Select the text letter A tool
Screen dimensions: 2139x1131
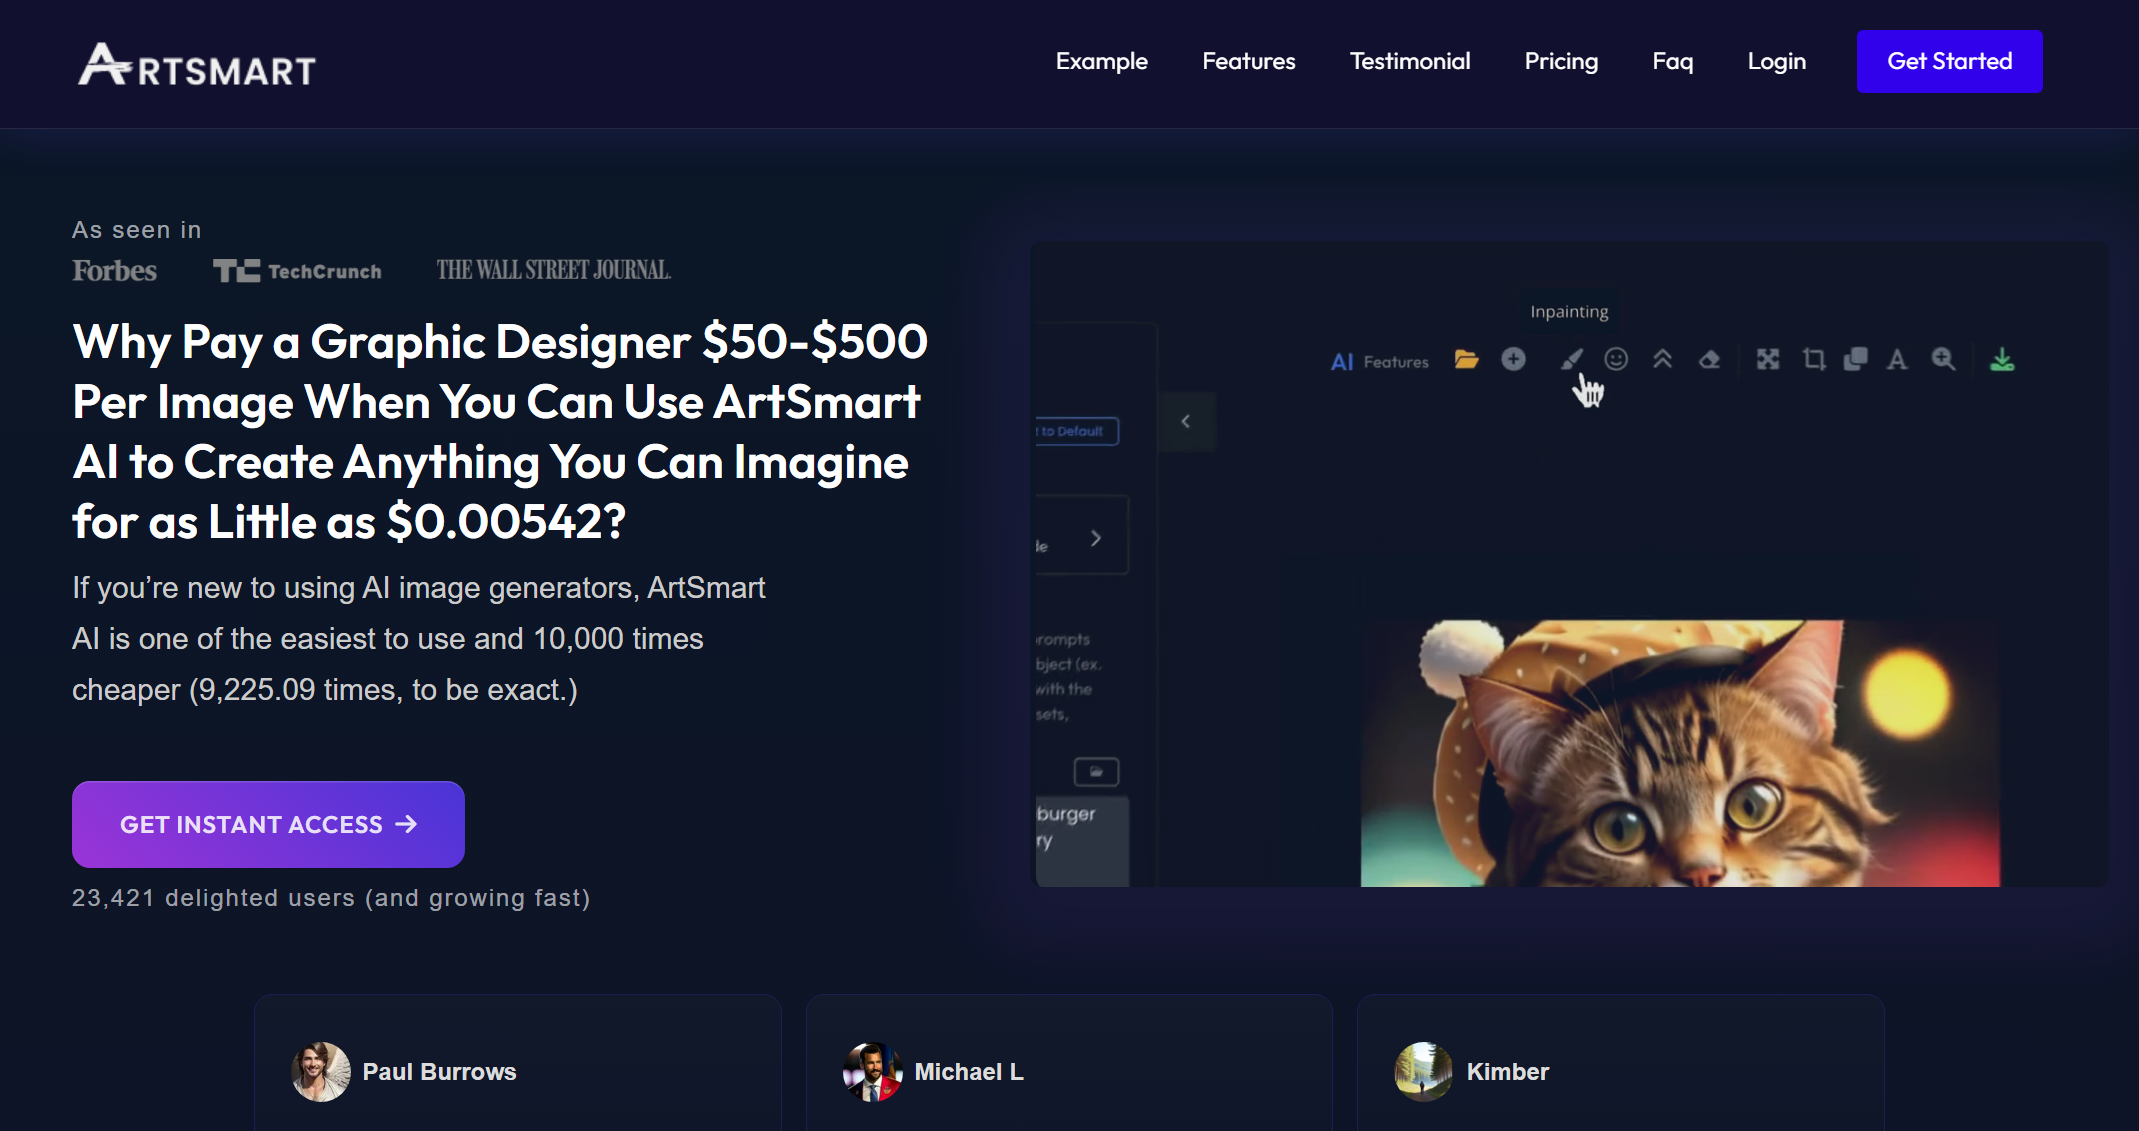1897,359
